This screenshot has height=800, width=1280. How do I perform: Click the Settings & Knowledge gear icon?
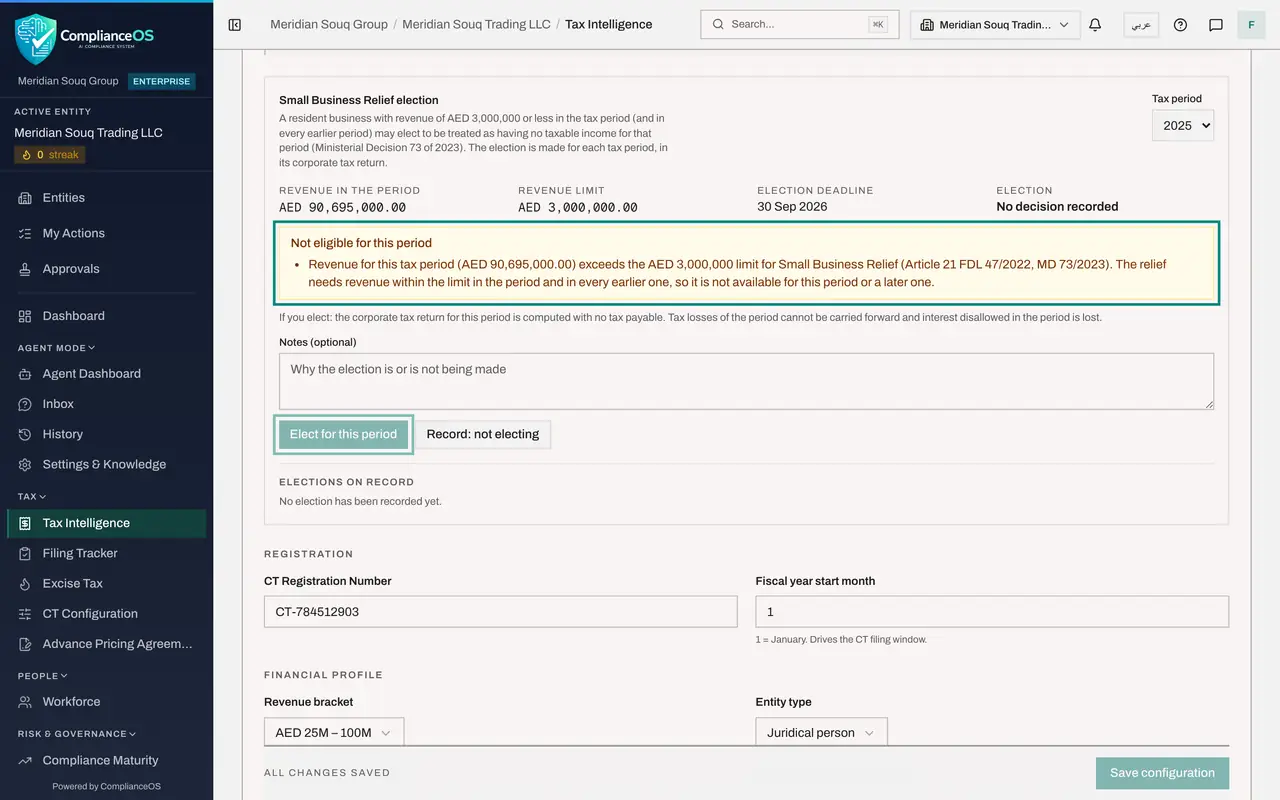click(25, 464)
